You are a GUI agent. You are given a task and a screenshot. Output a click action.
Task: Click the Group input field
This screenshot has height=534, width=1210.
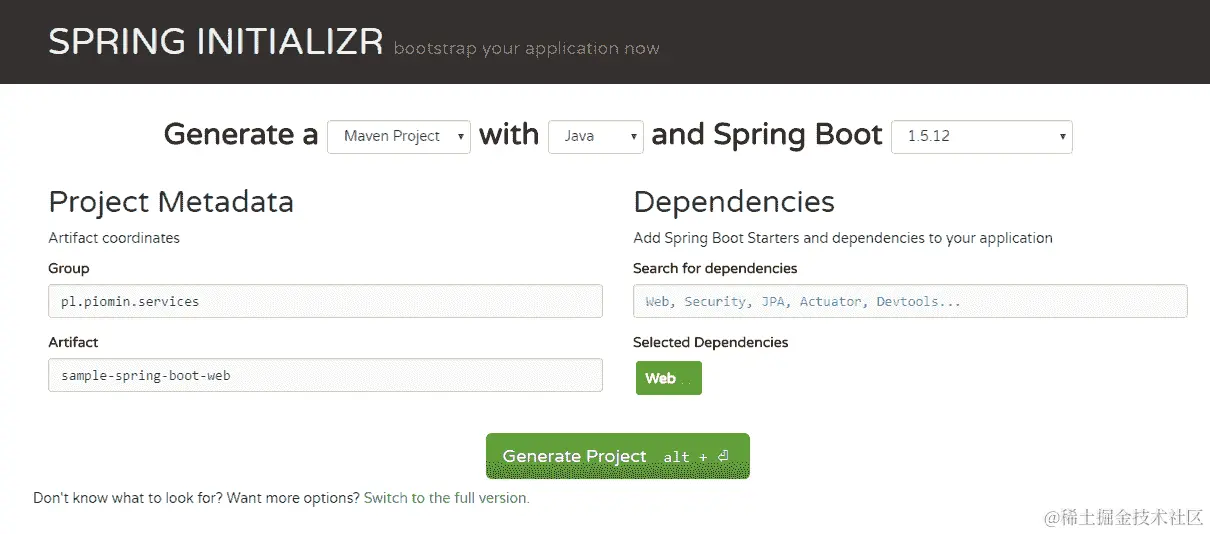click(x=325, y=301)
